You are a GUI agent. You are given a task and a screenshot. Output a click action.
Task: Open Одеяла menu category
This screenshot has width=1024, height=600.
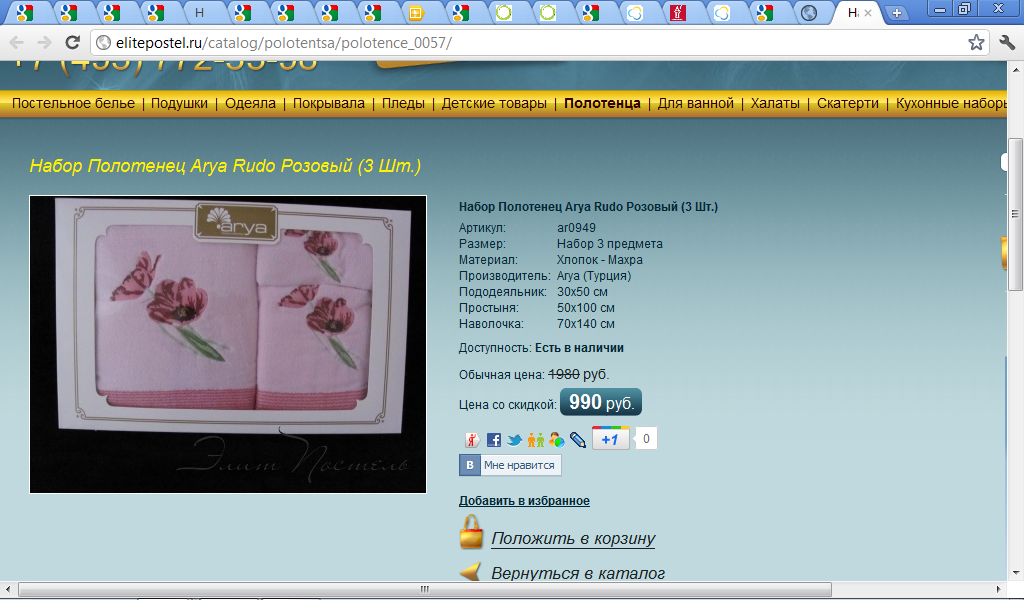pos(250,103)
